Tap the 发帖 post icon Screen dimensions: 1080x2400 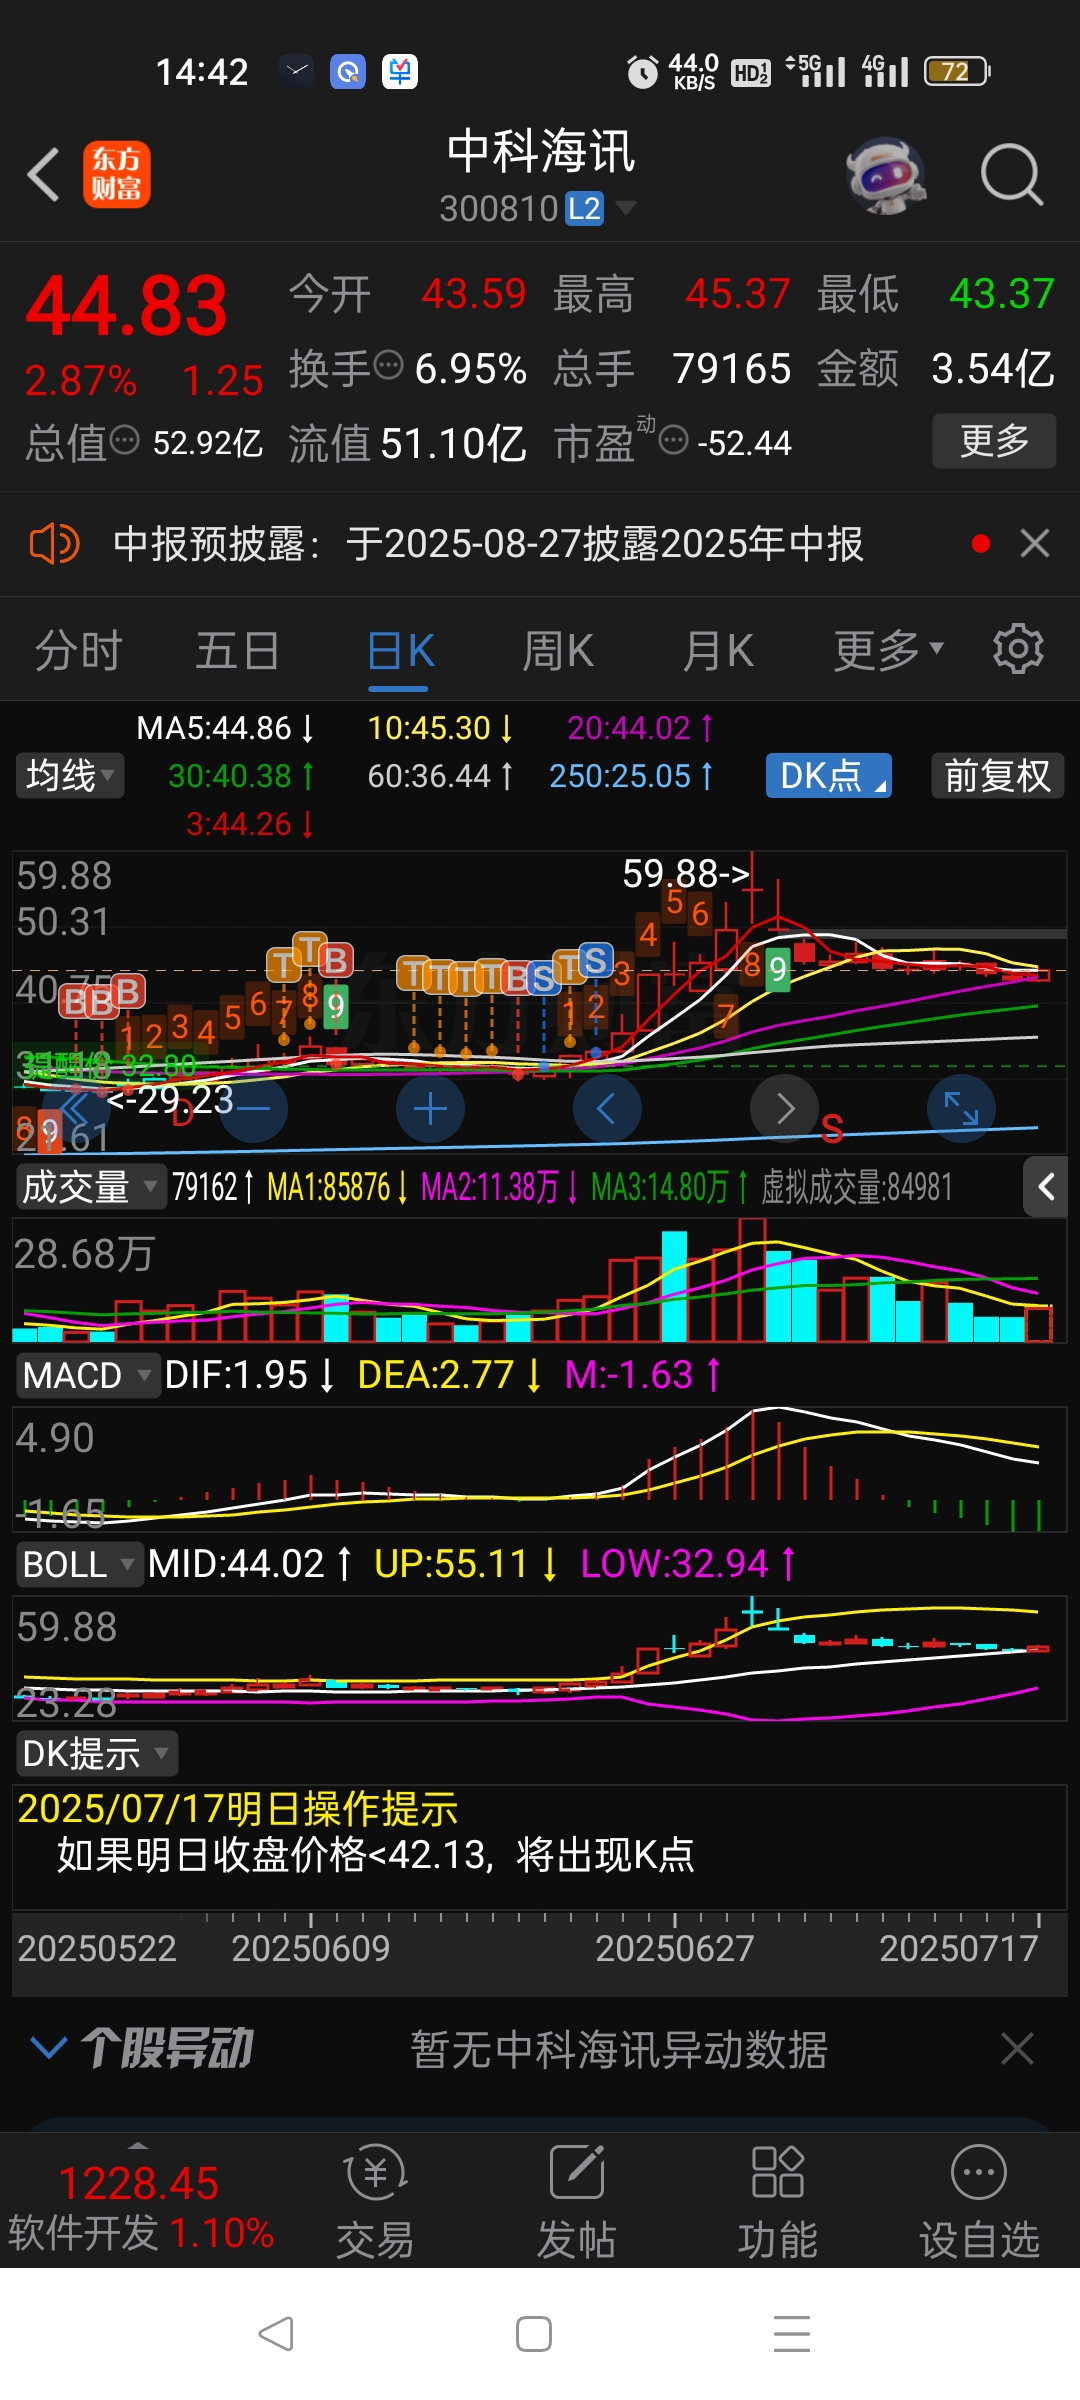(x=577, y=2202)
